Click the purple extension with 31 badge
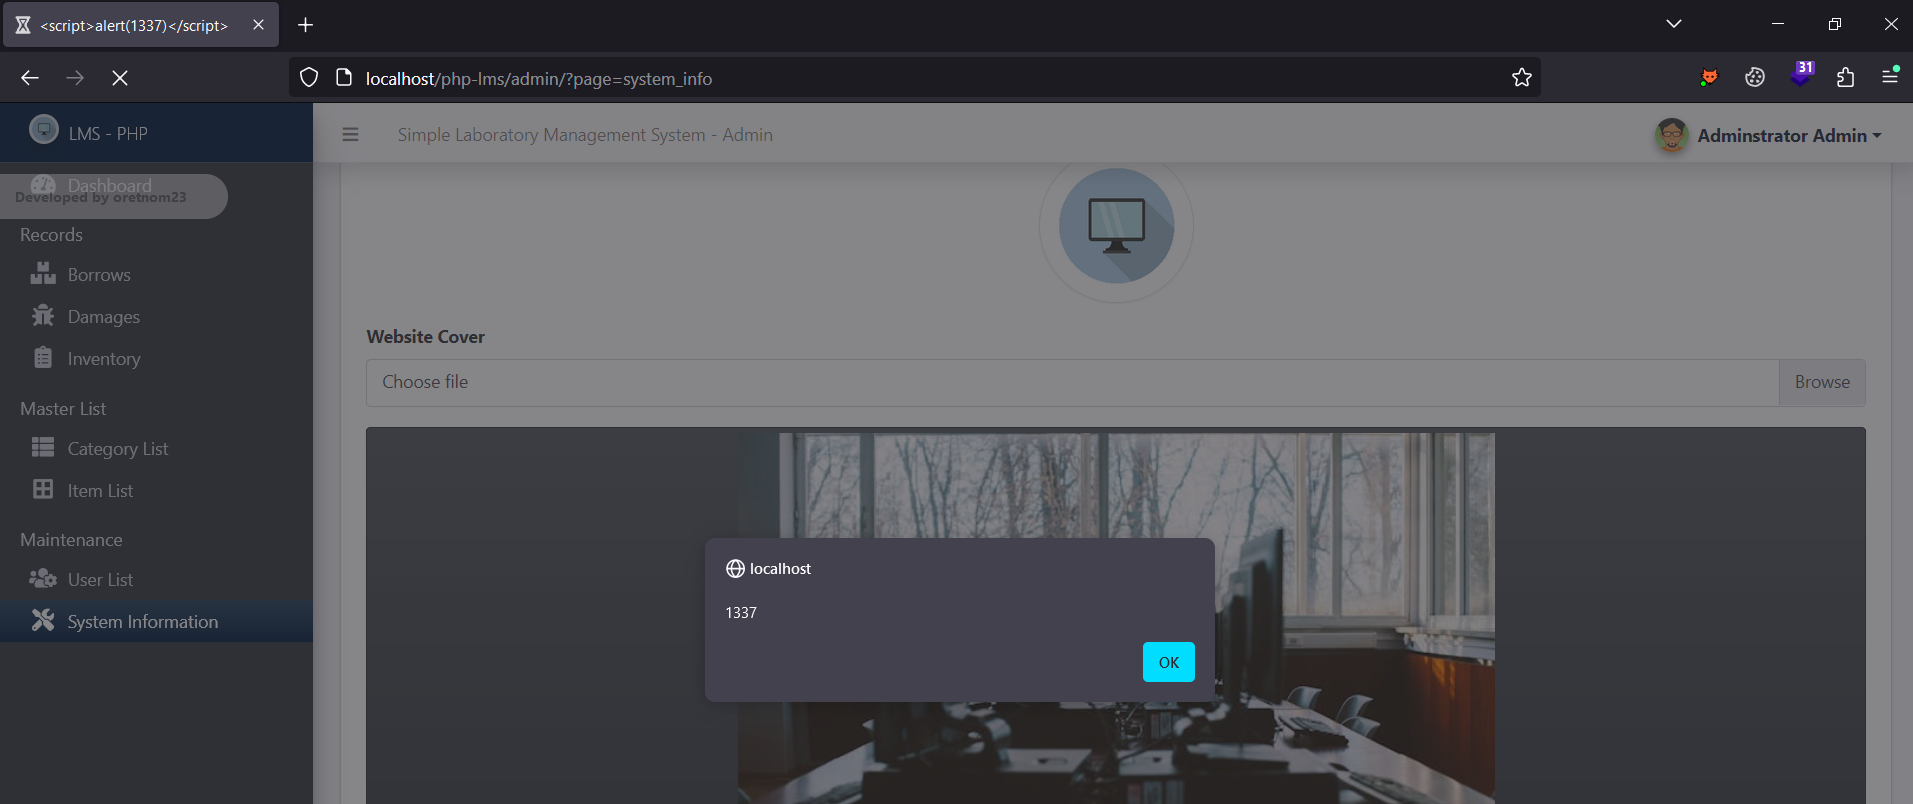The width and height of the screenshot is (1913, 804). pos(1801,75)
